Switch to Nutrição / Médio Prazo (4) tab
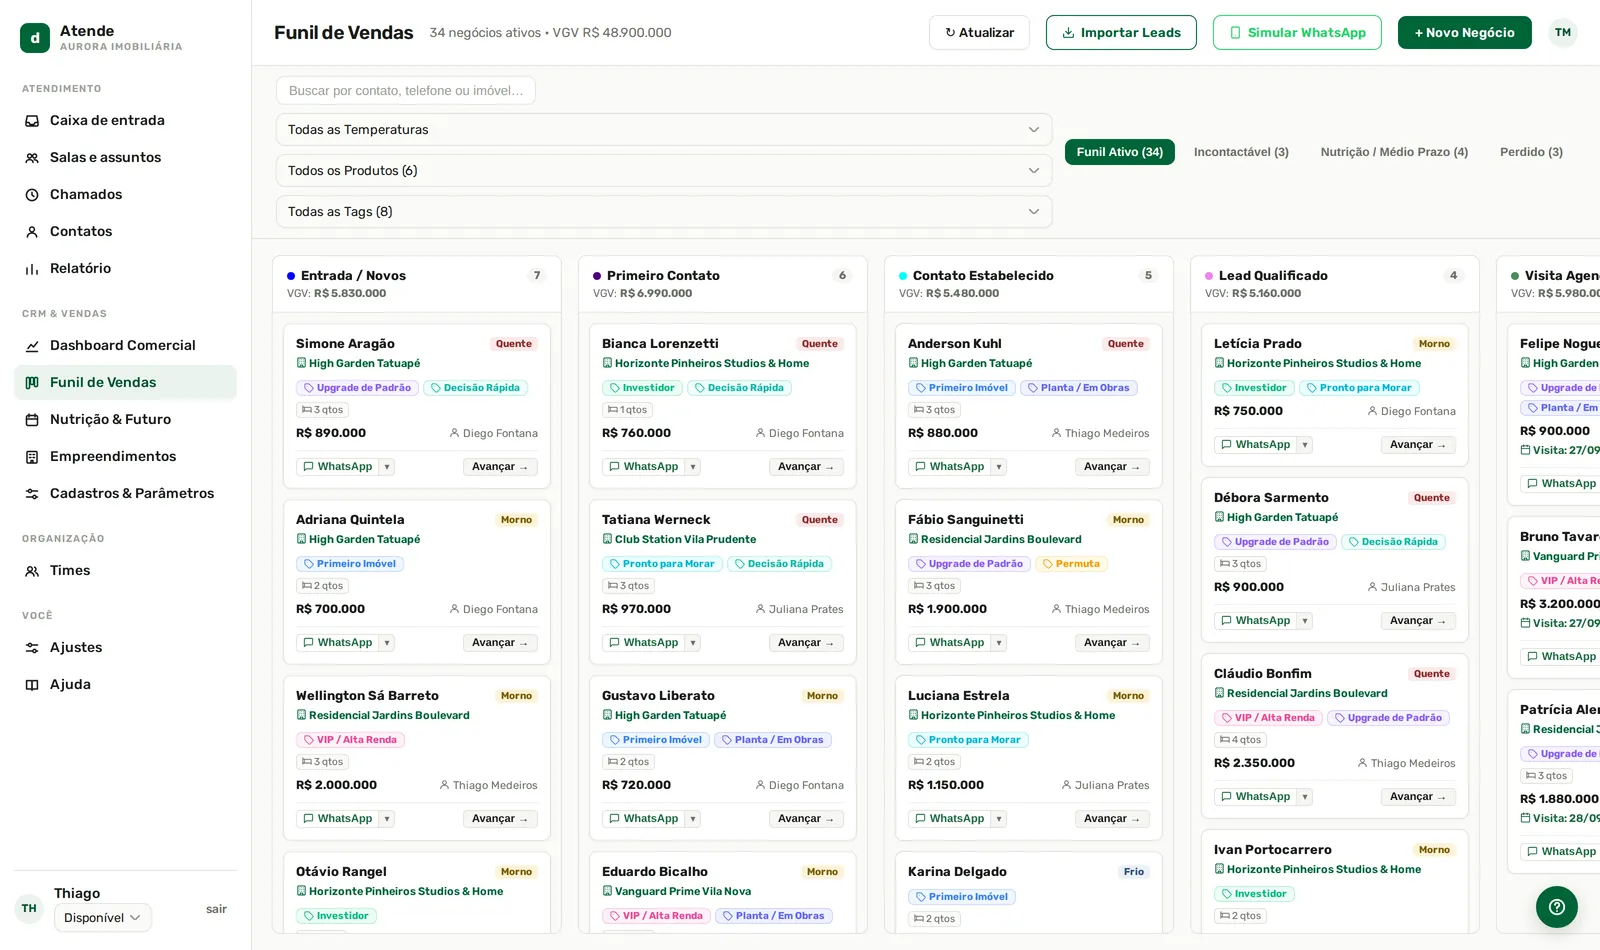 (1394, 152)
